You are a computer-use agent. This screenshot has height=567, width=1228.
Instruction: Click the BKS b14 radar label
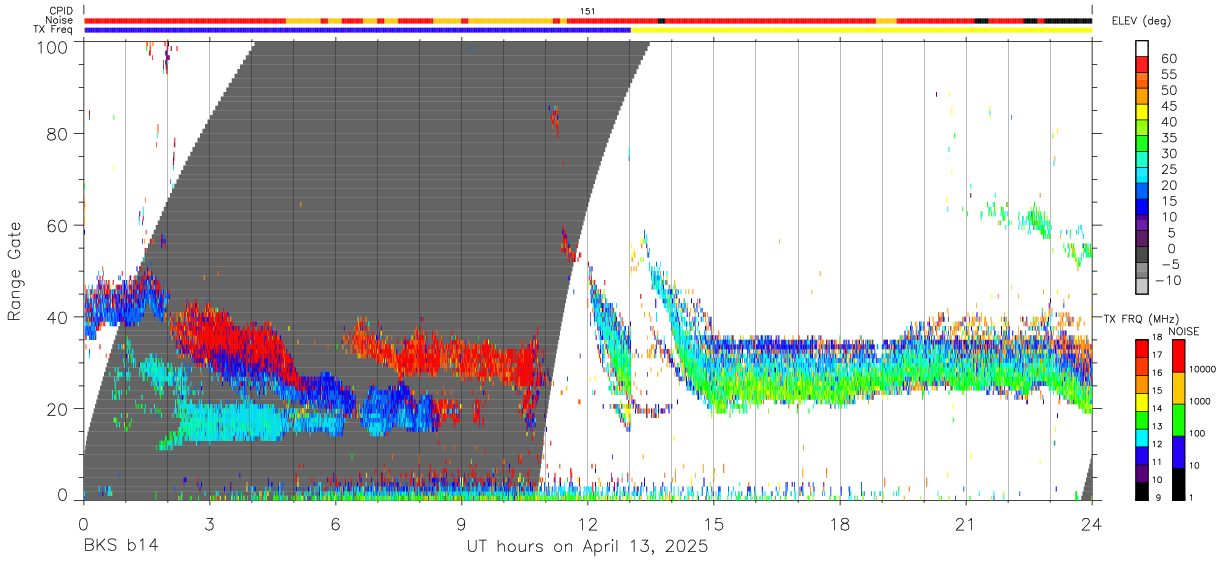120,547
